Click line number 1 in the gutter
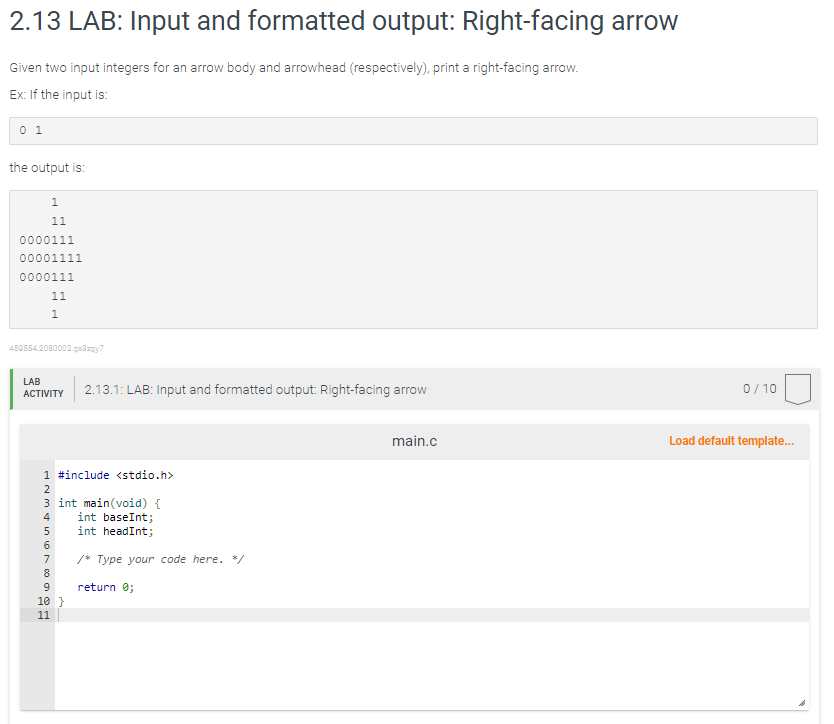The image size is (834, 724). point(45,475)
